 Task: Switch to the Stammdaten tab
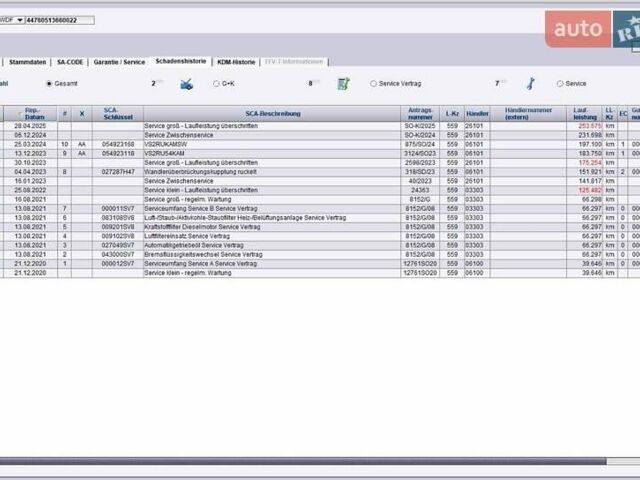tap(28, 62)
